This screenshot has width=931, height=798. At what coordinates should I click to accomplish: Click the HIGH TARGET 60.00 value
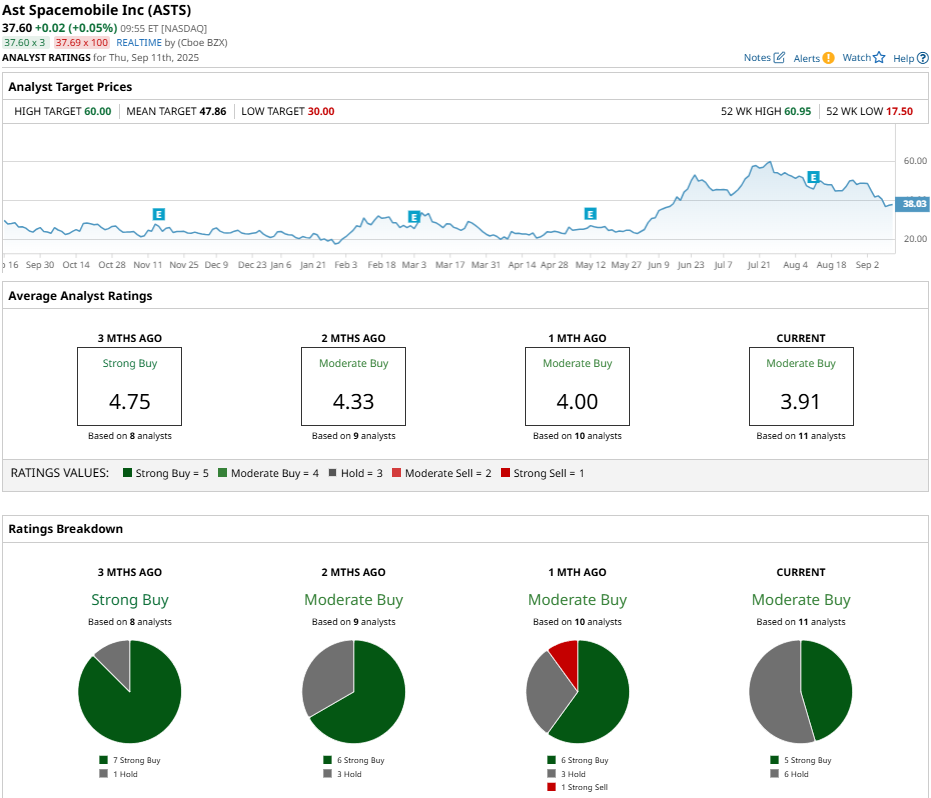97,112
